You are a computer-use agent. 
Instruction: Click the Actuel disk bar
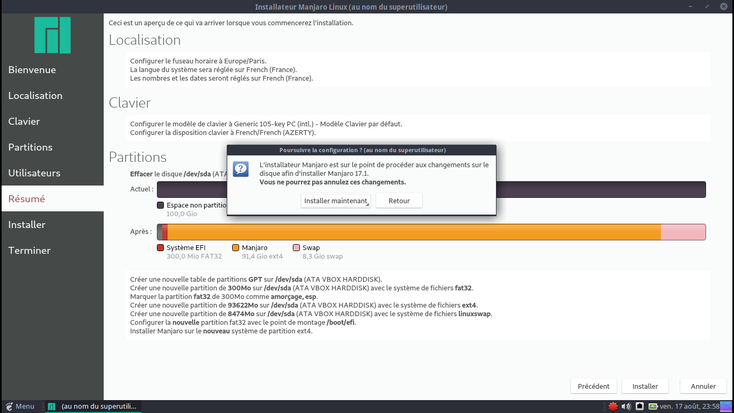tap(431, 190)
